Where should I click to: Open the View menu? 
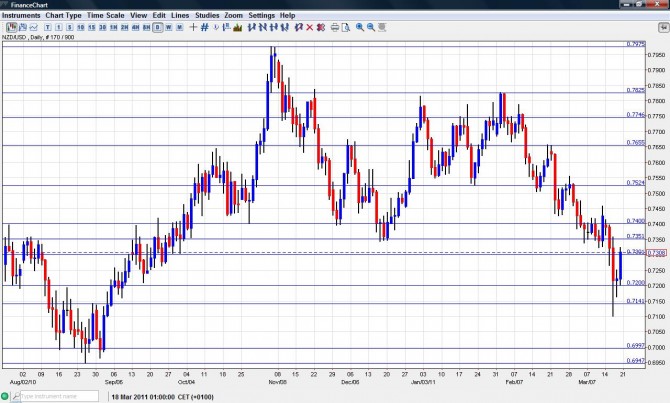(138, 15)
